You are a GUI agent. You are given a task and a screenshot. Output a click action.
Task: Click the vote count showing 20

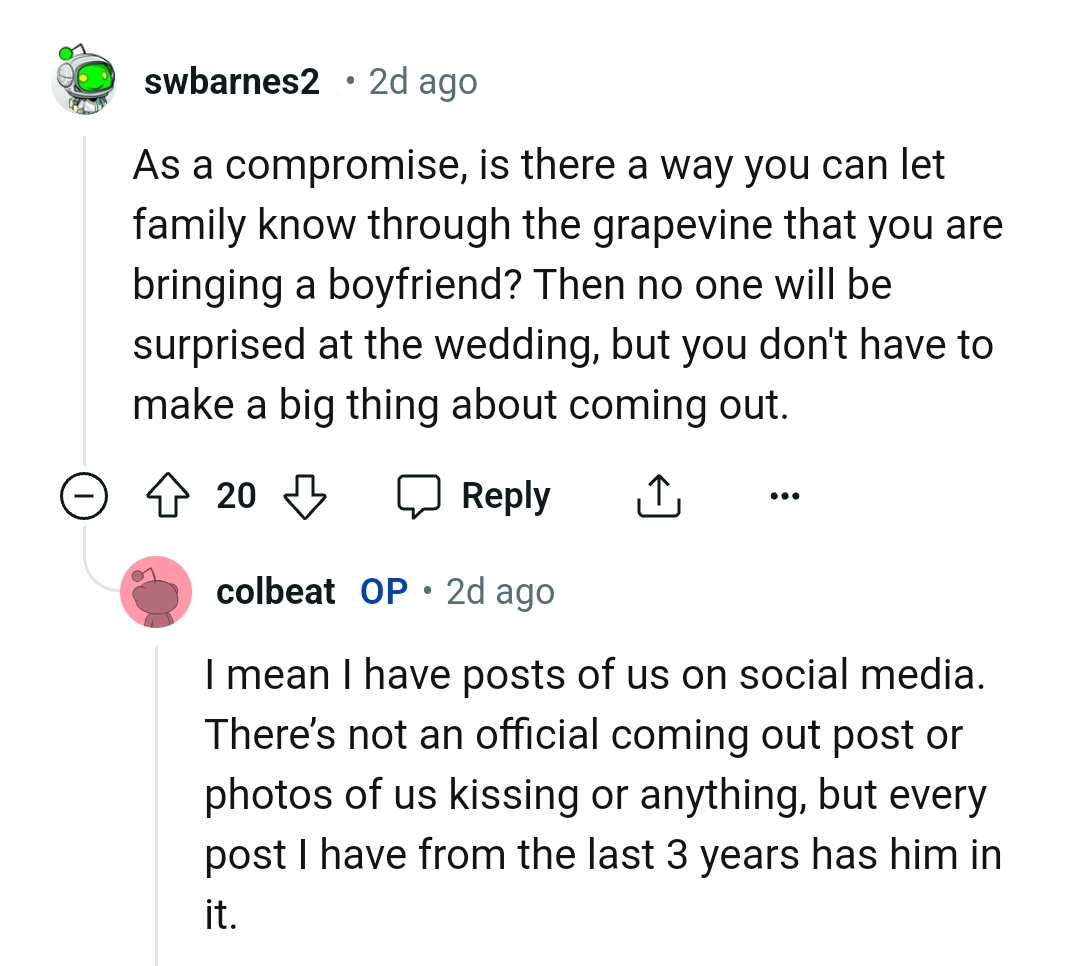(x=236, y=494)
